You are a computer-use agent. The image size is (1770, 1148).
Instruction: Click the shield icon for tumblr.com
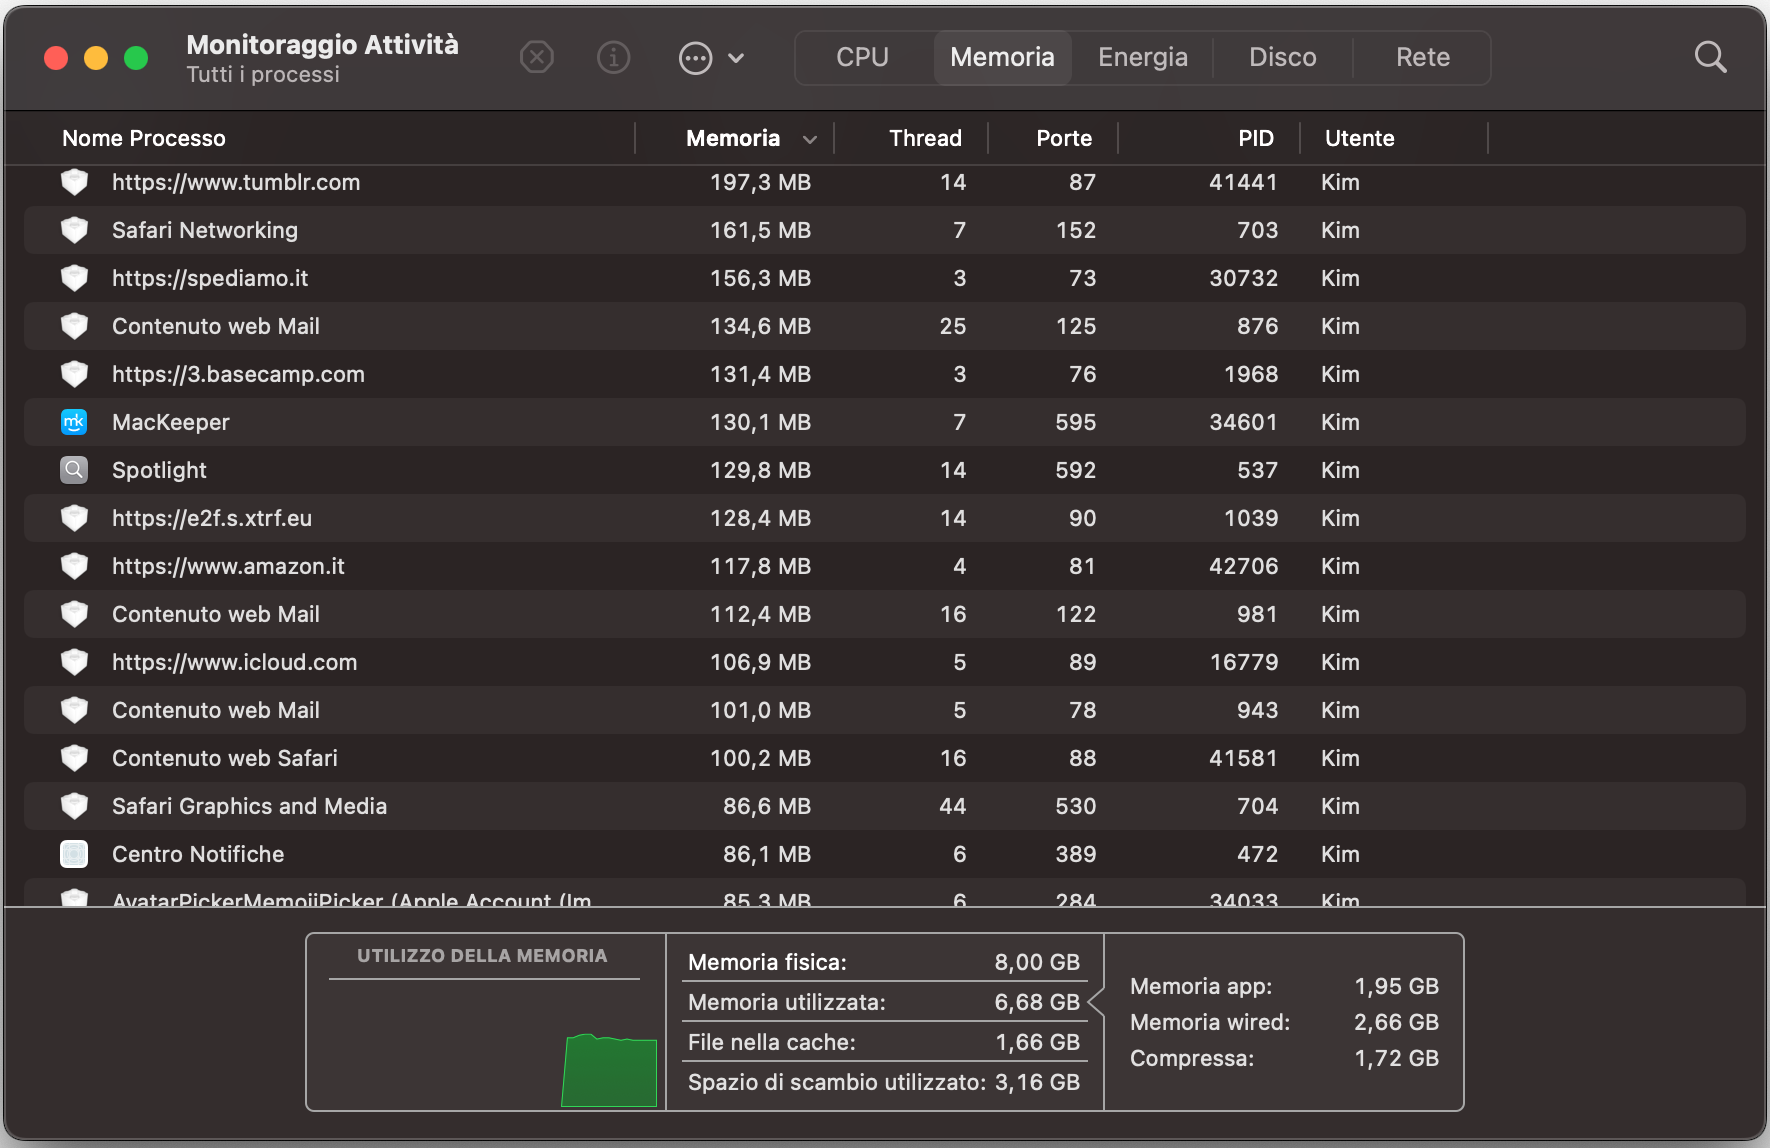(x=74, y=182)
